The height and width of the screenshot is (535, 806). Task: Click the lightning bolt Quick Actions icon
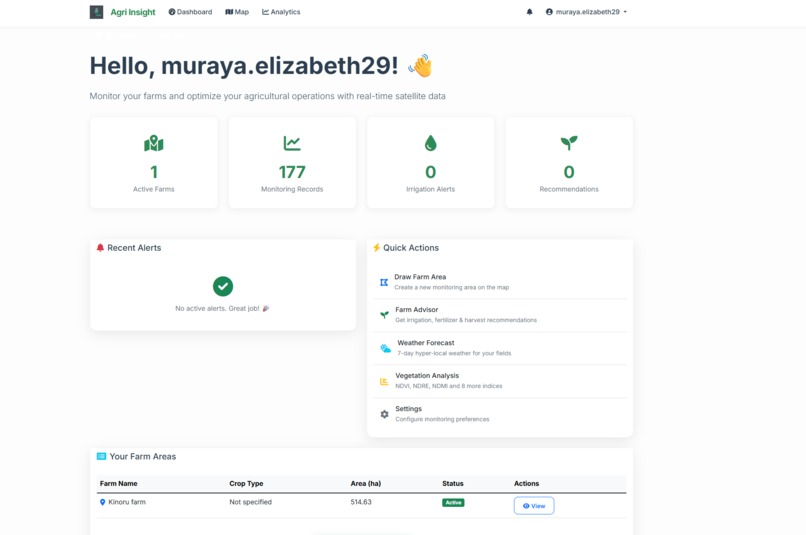(376, 248)
